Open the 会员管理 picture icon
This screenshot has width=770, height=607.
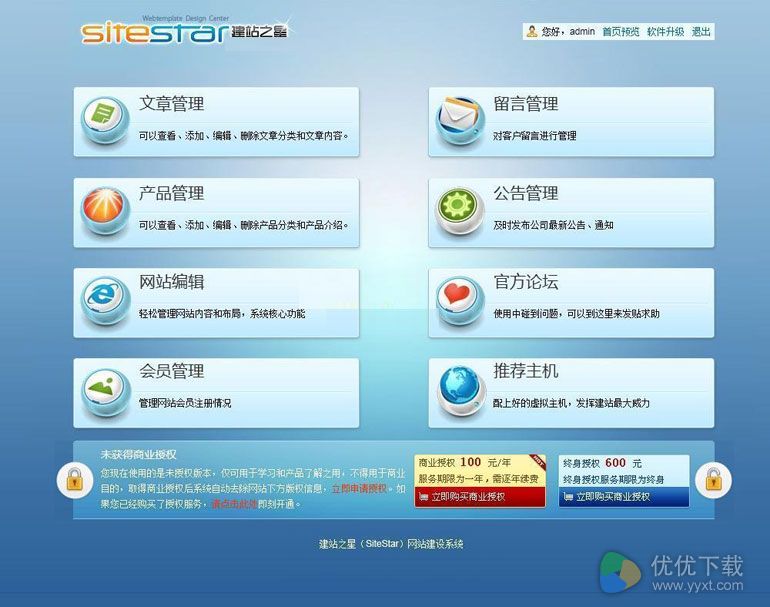point(105,391)
